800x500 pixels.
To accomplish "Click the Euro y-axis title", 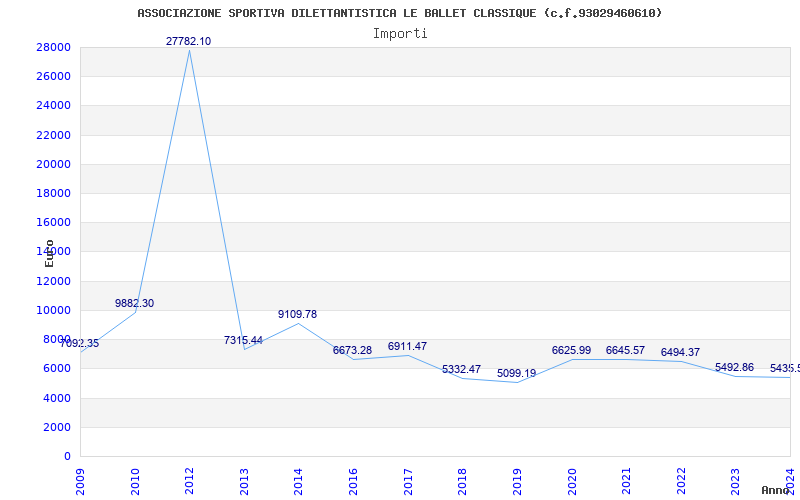I will pyautogui.click(x=49, y=254).
